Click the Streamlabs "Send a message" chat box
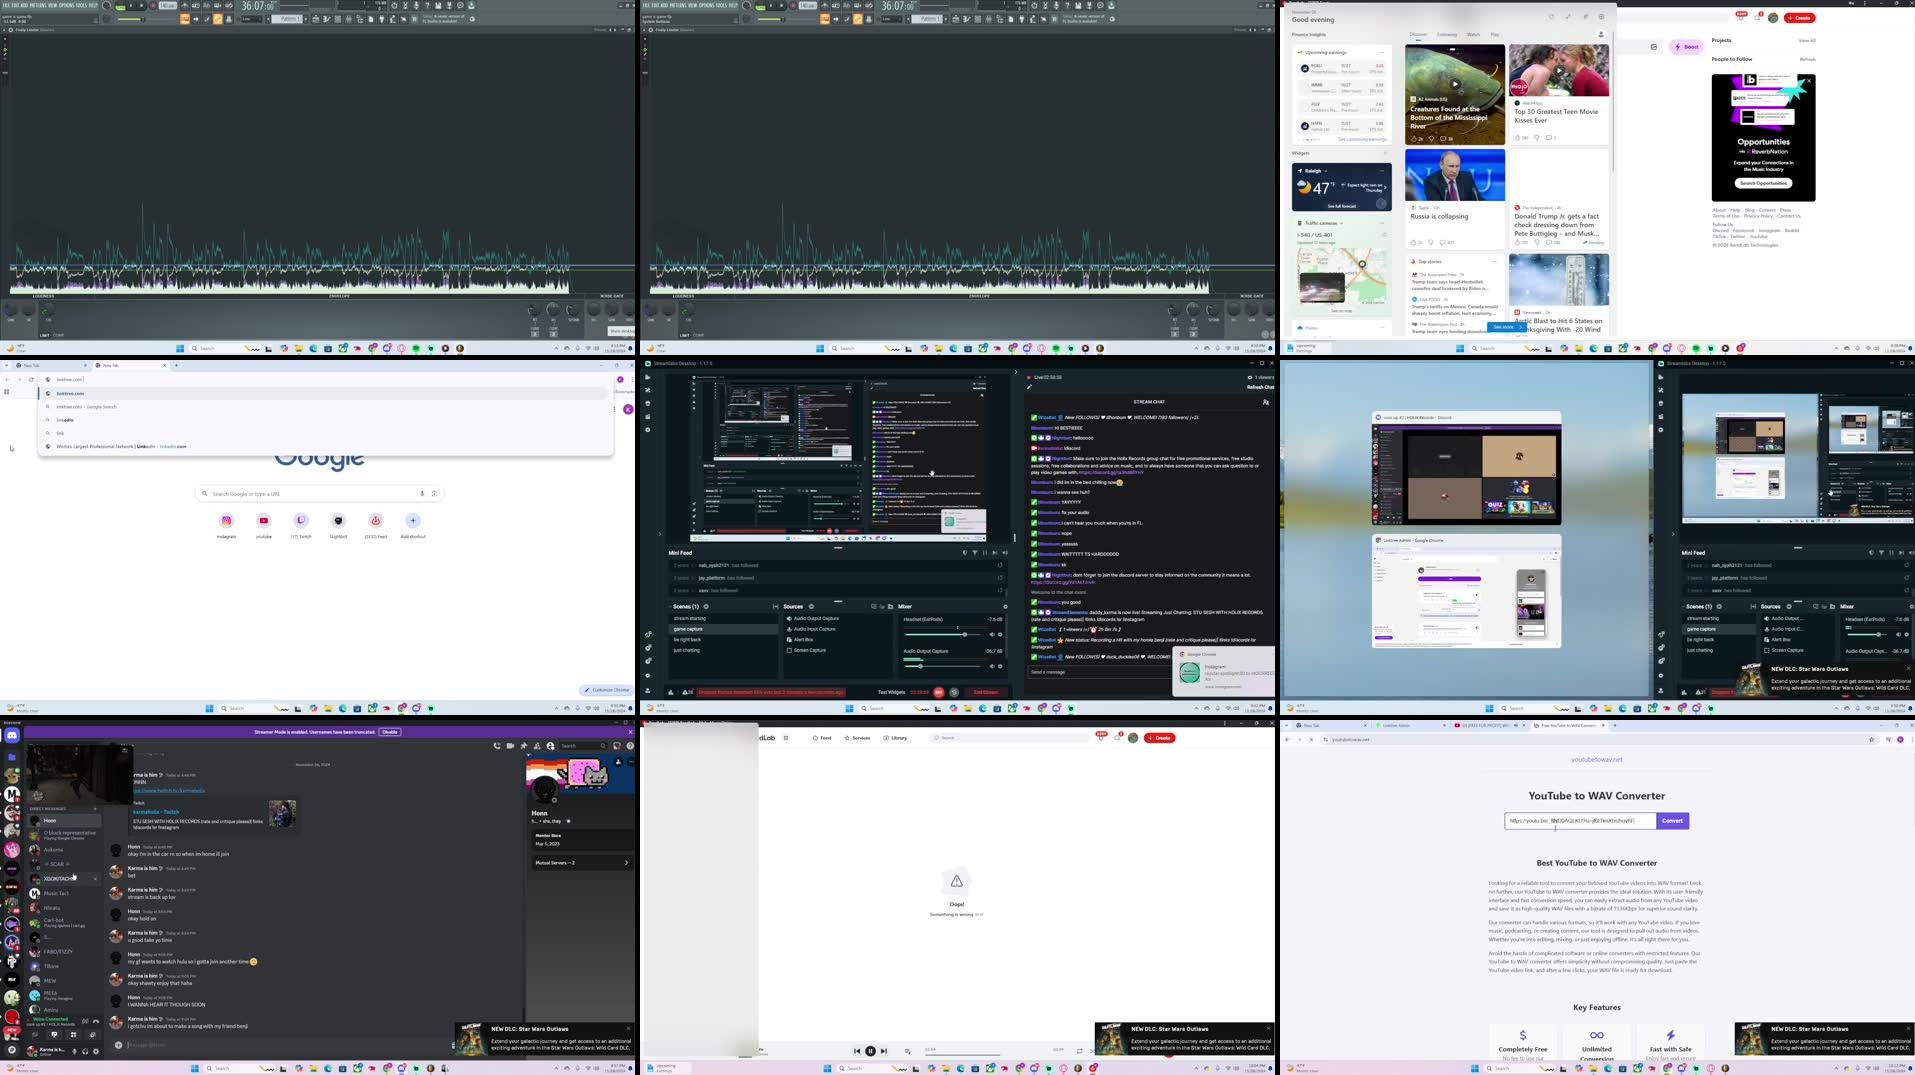1915x1075 pixels. 1100,672
